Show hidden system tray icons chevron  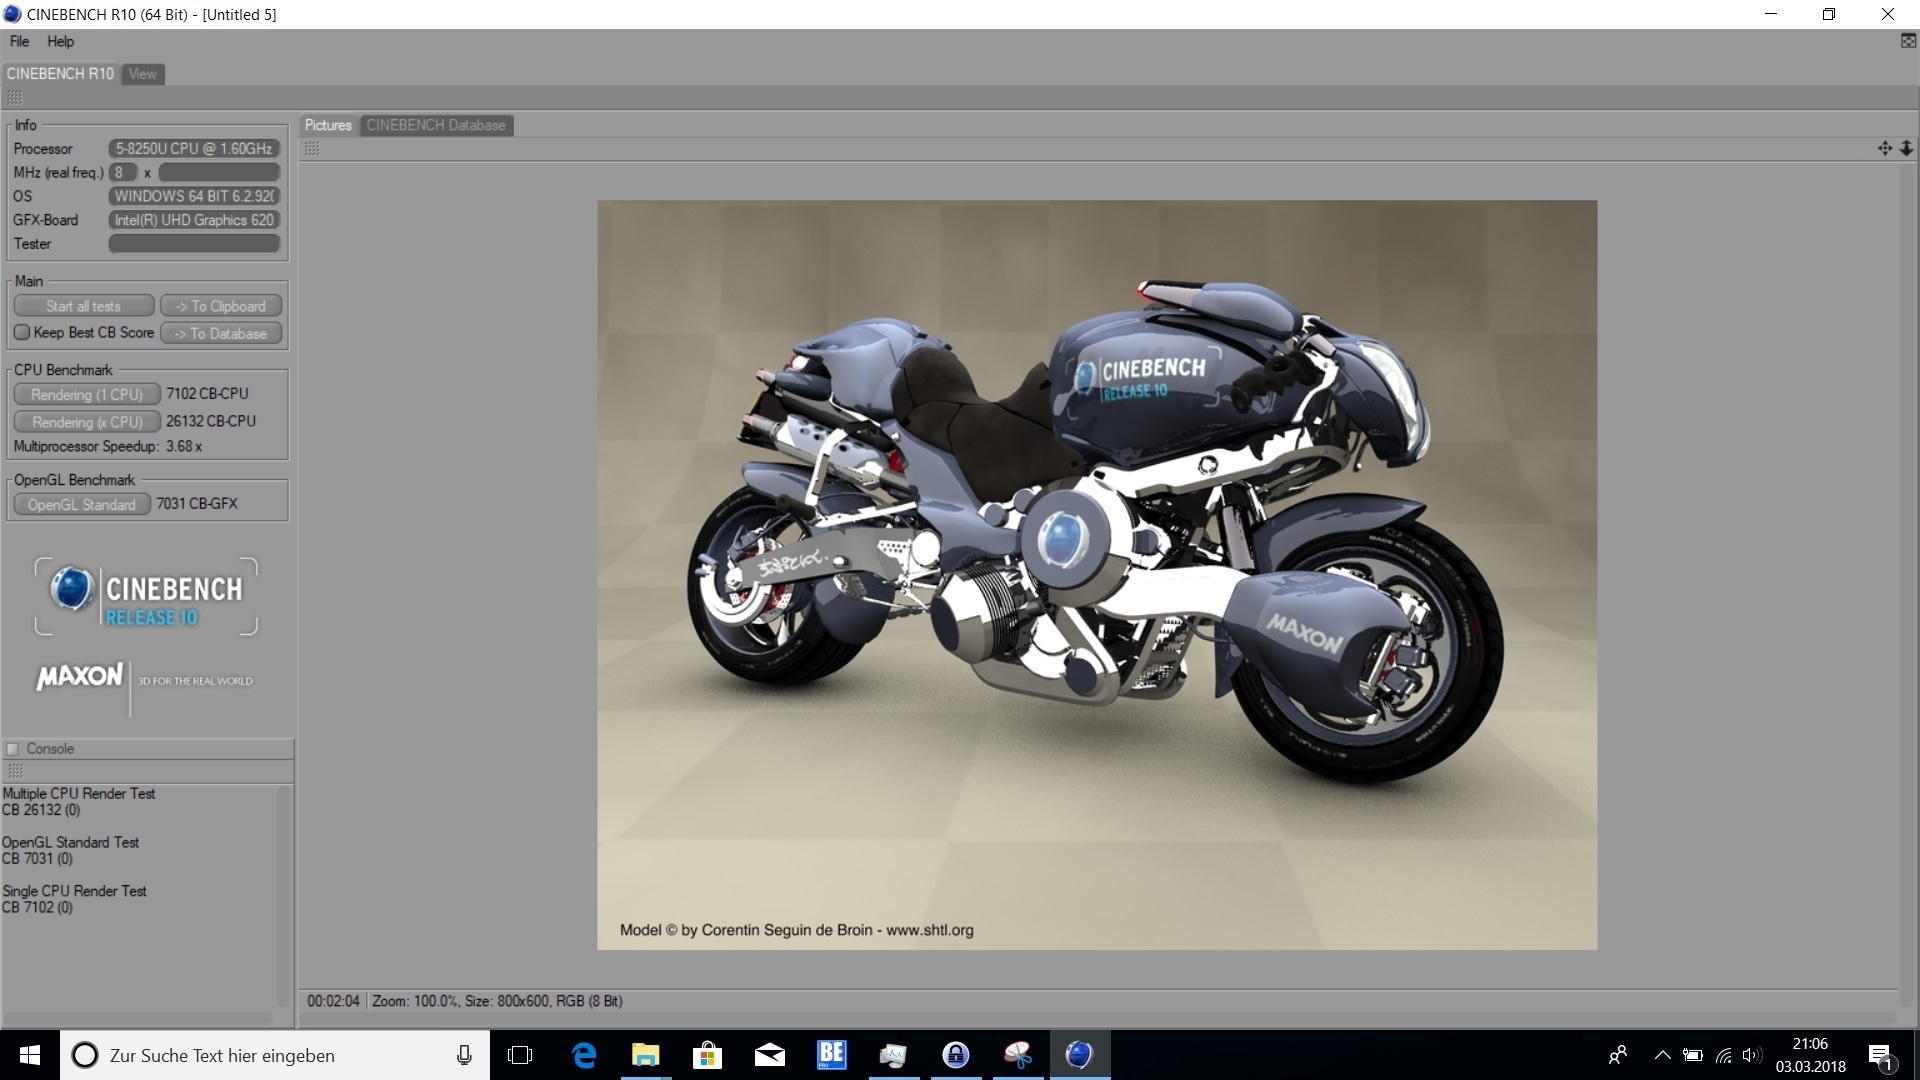(1662, 1055)
